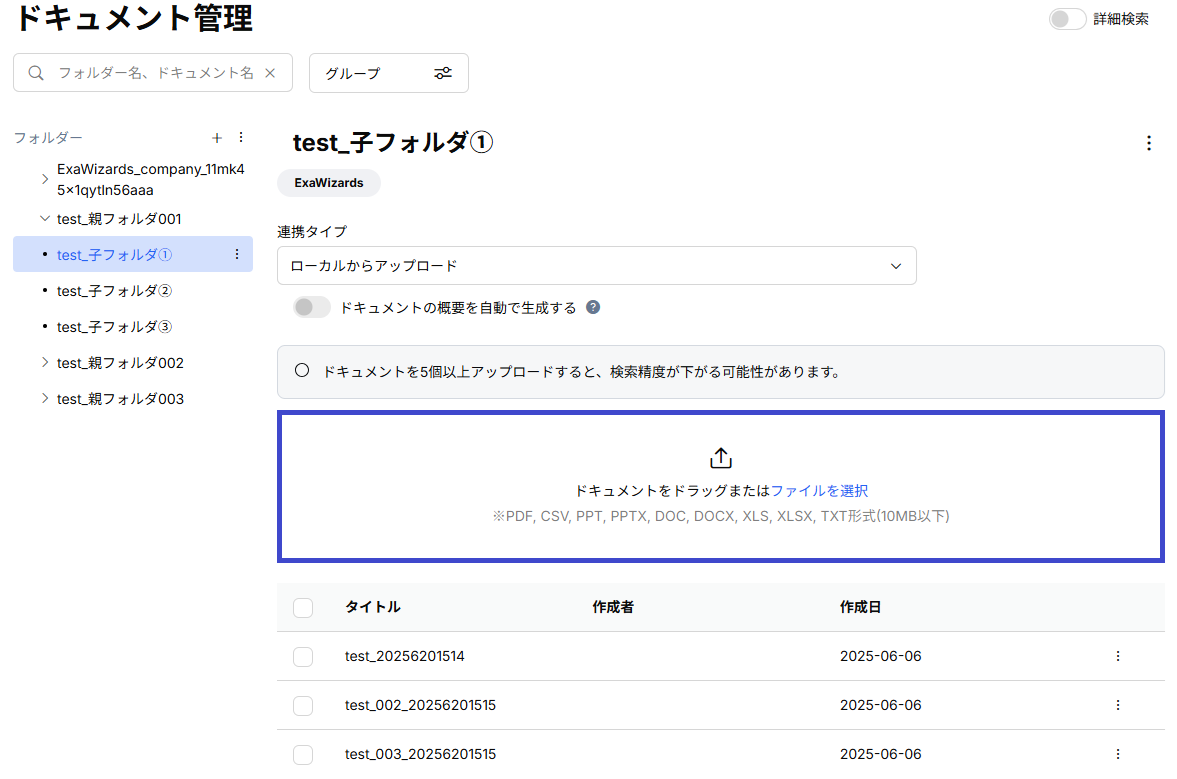Click the test_子フォルダ① main heading
This screenshot has height=779, width=1177.
pyautogui.click(x=393, y=142)
